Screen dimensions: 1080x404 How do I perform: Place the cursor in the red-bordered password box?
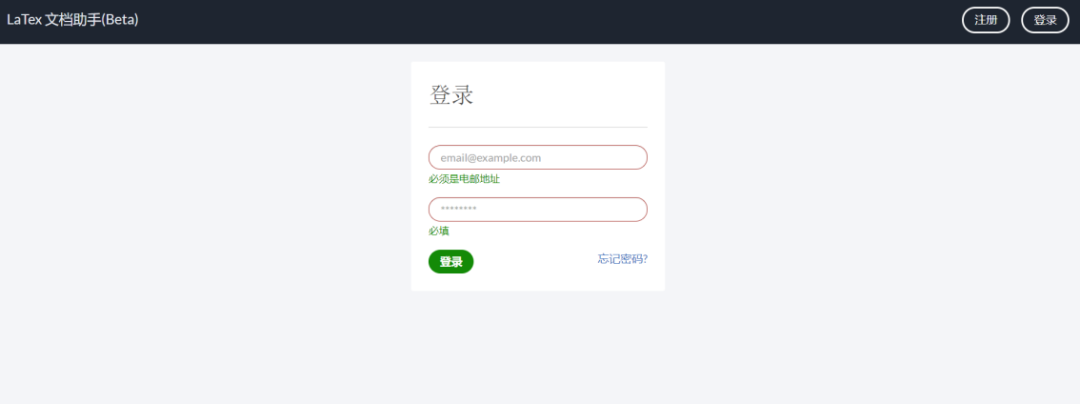538,209
